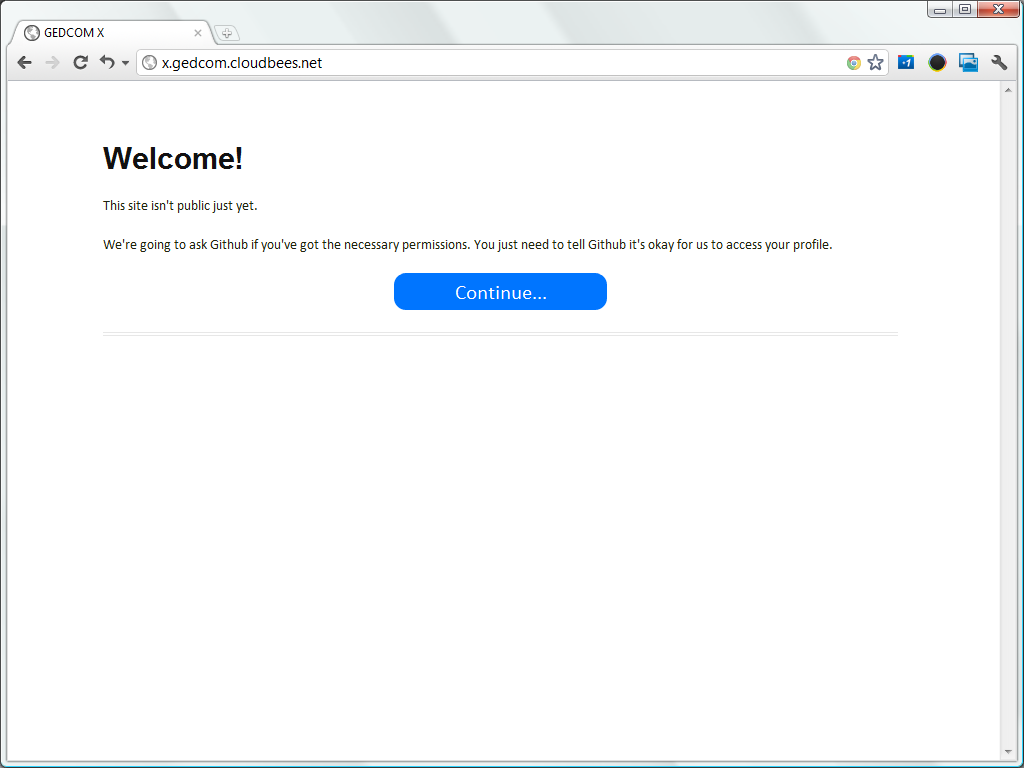The image size is (1024, 768).
Task: Click the Chrome logo icon in the address bar
Action: tap(854, 63)
